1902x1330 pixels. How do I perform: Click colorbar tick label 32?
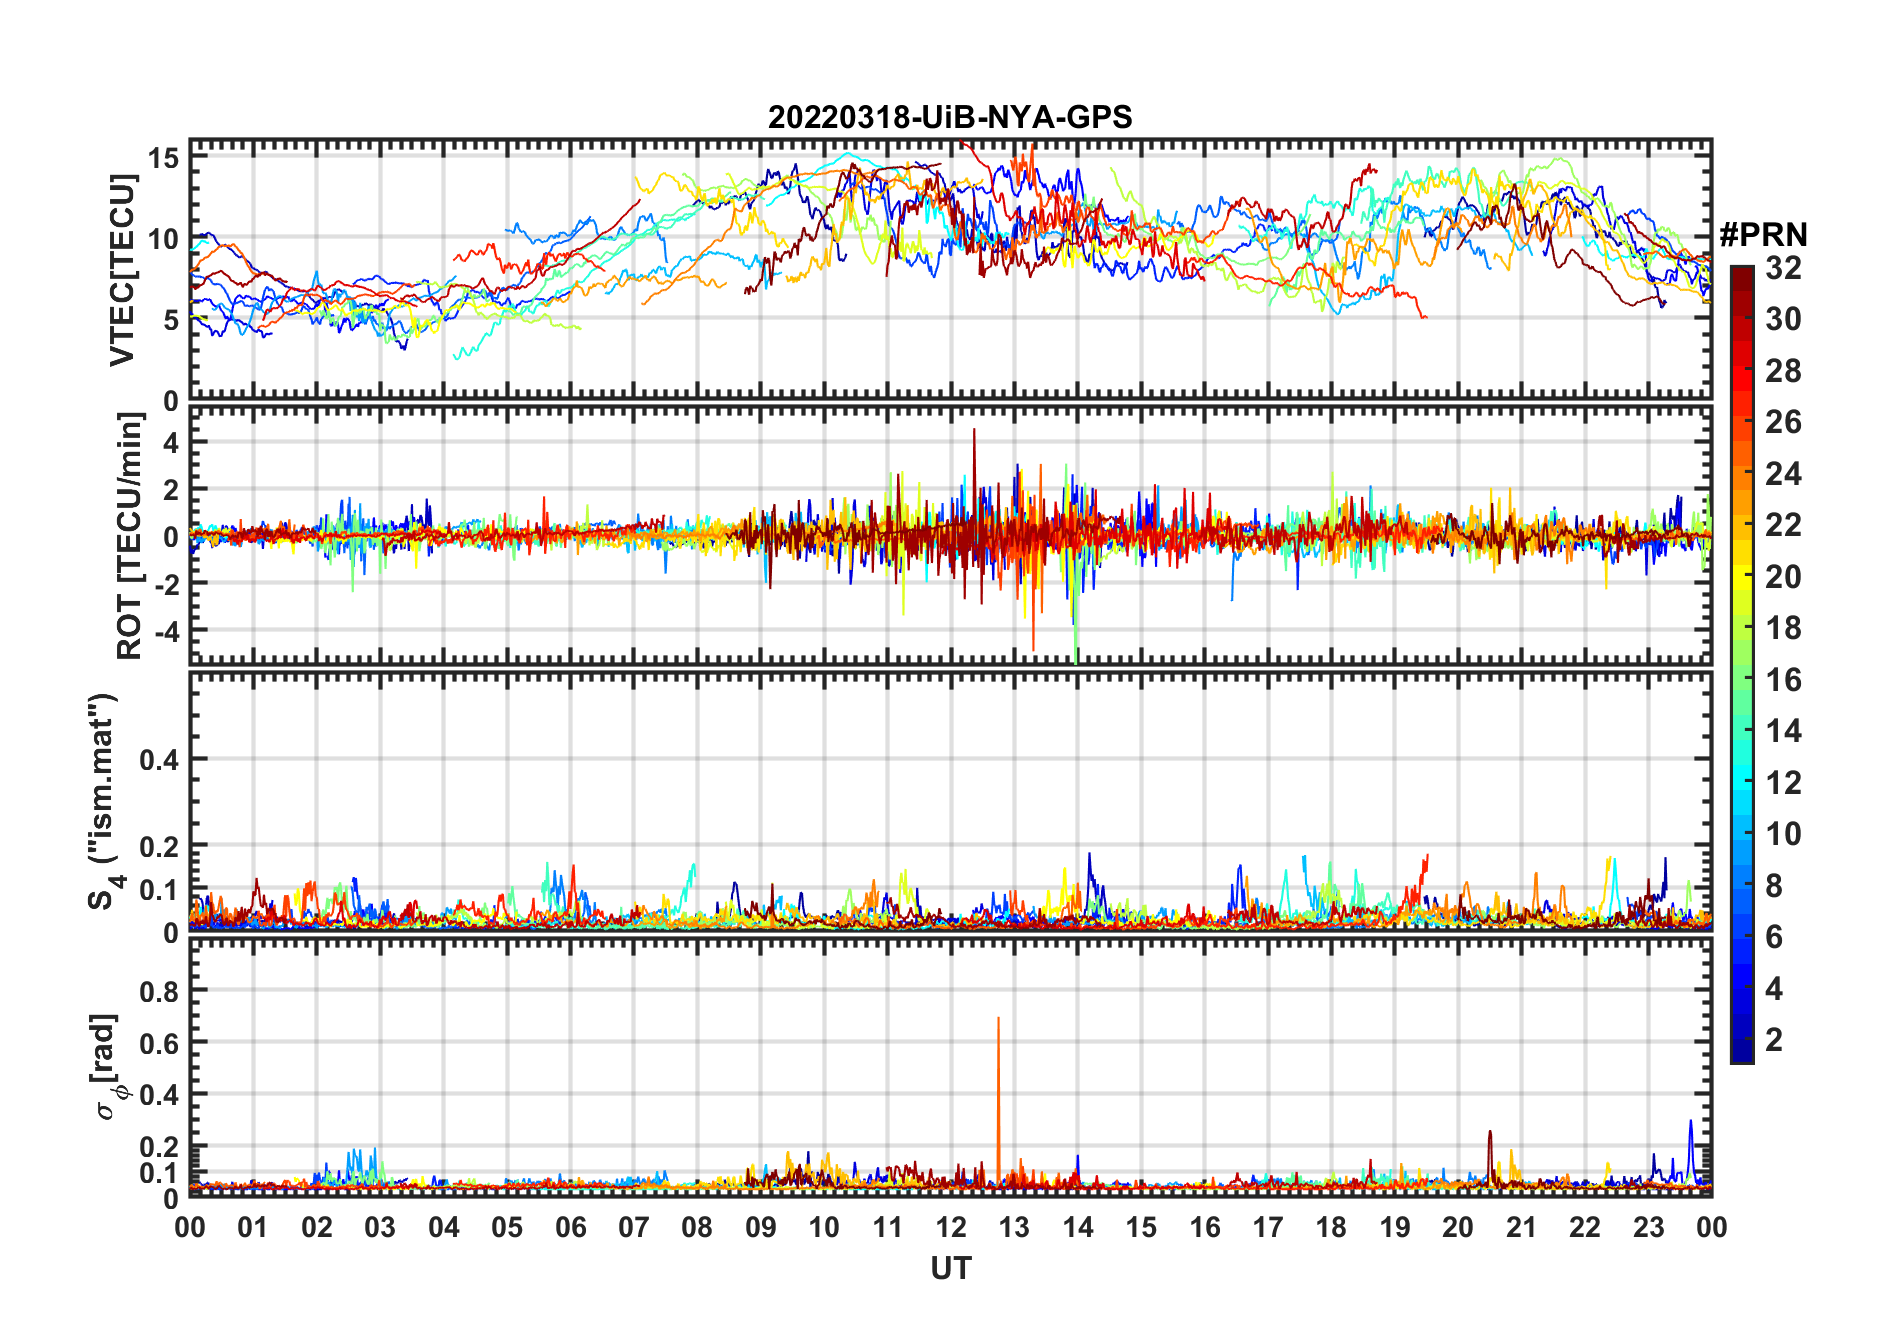pos(1783,267)
